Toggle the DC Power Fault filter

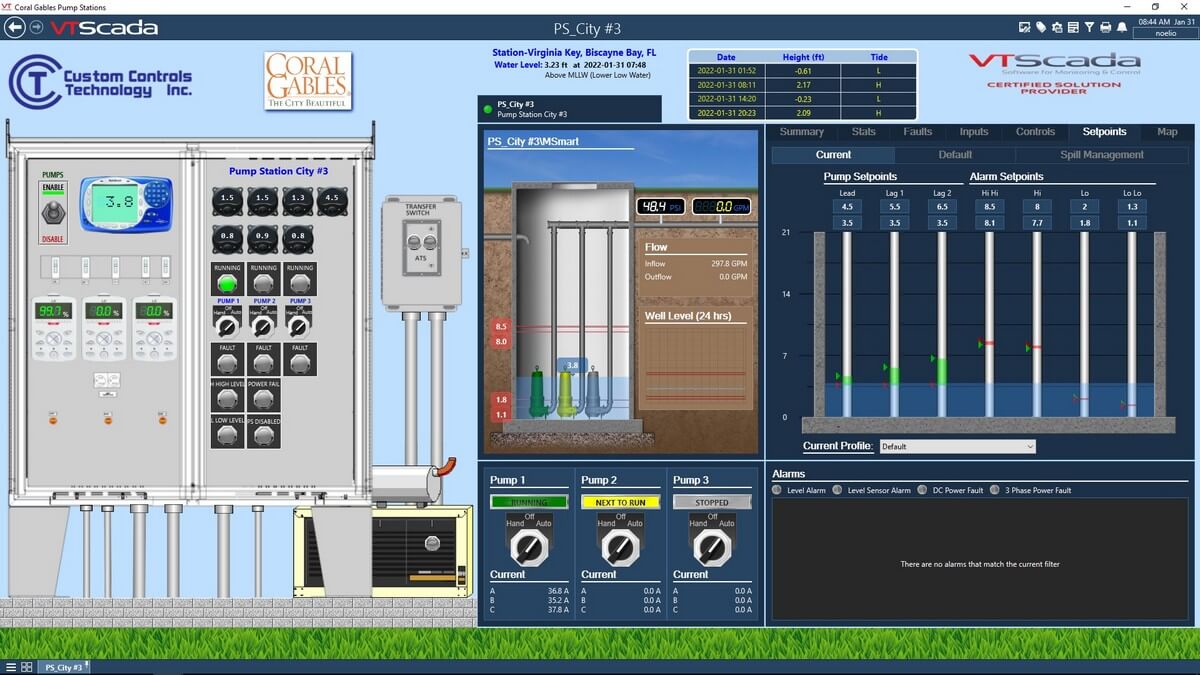tap(923, 490)
